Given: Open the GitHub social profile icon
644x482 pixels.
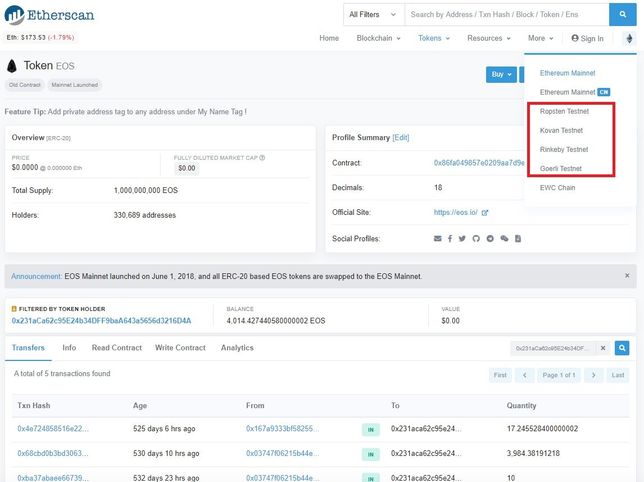Looking at the screenshot, I should pos(477,238).
